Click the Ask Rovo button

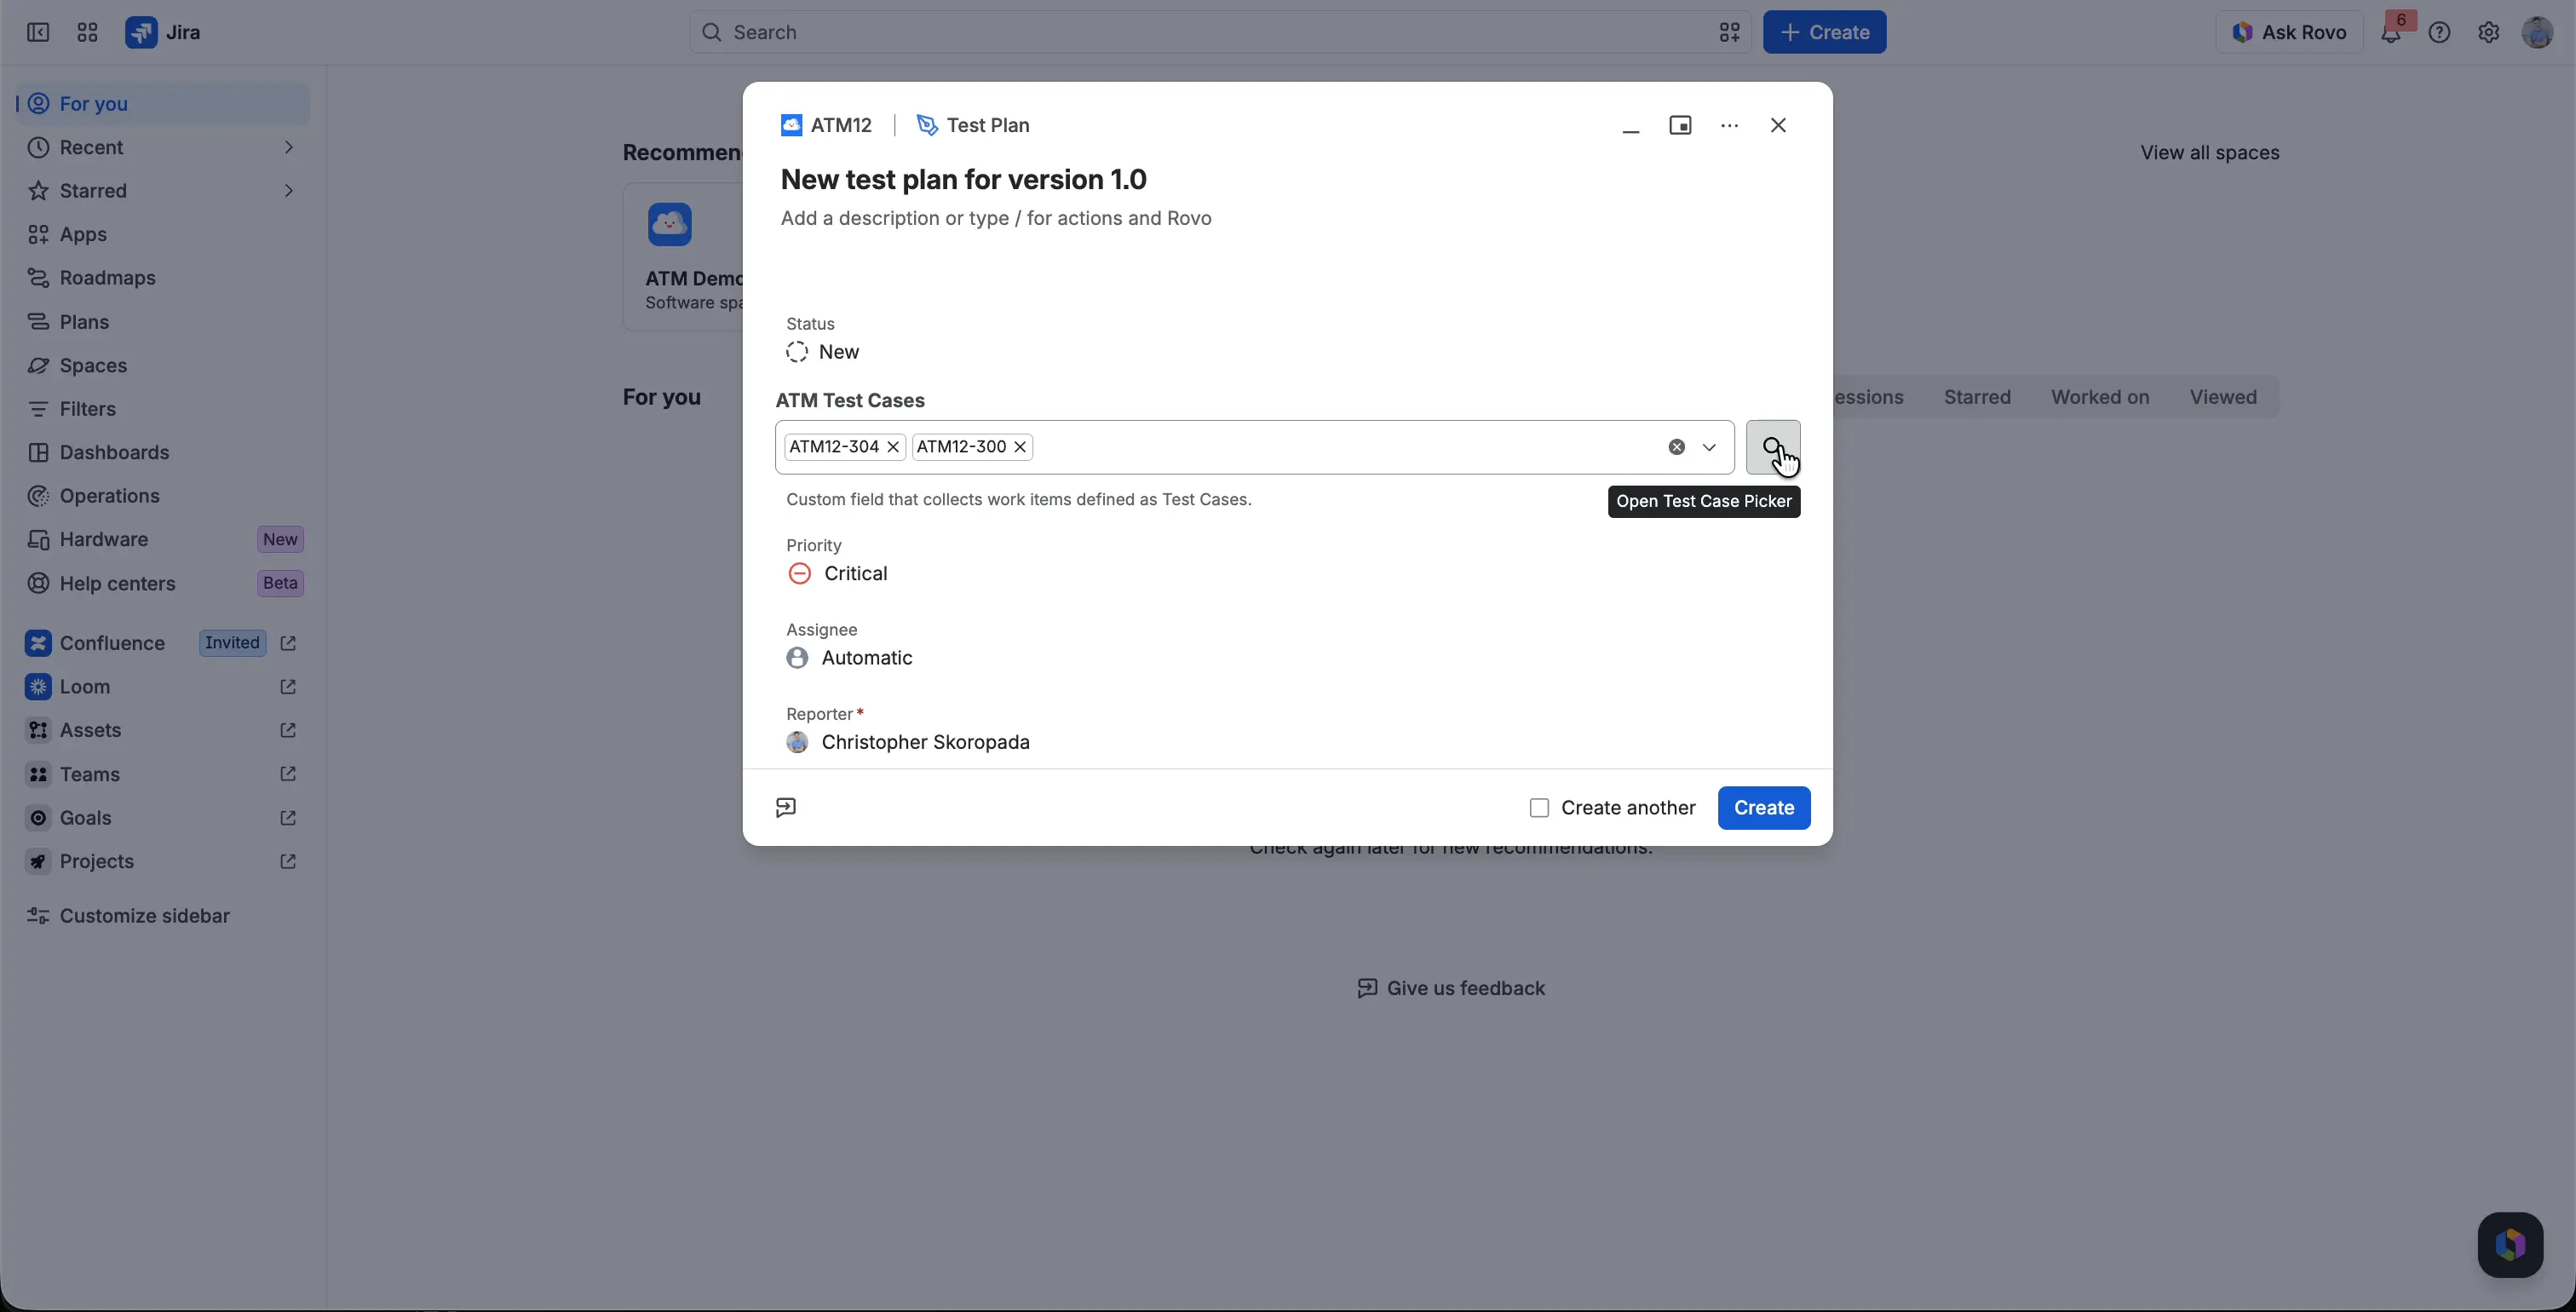2289,32
